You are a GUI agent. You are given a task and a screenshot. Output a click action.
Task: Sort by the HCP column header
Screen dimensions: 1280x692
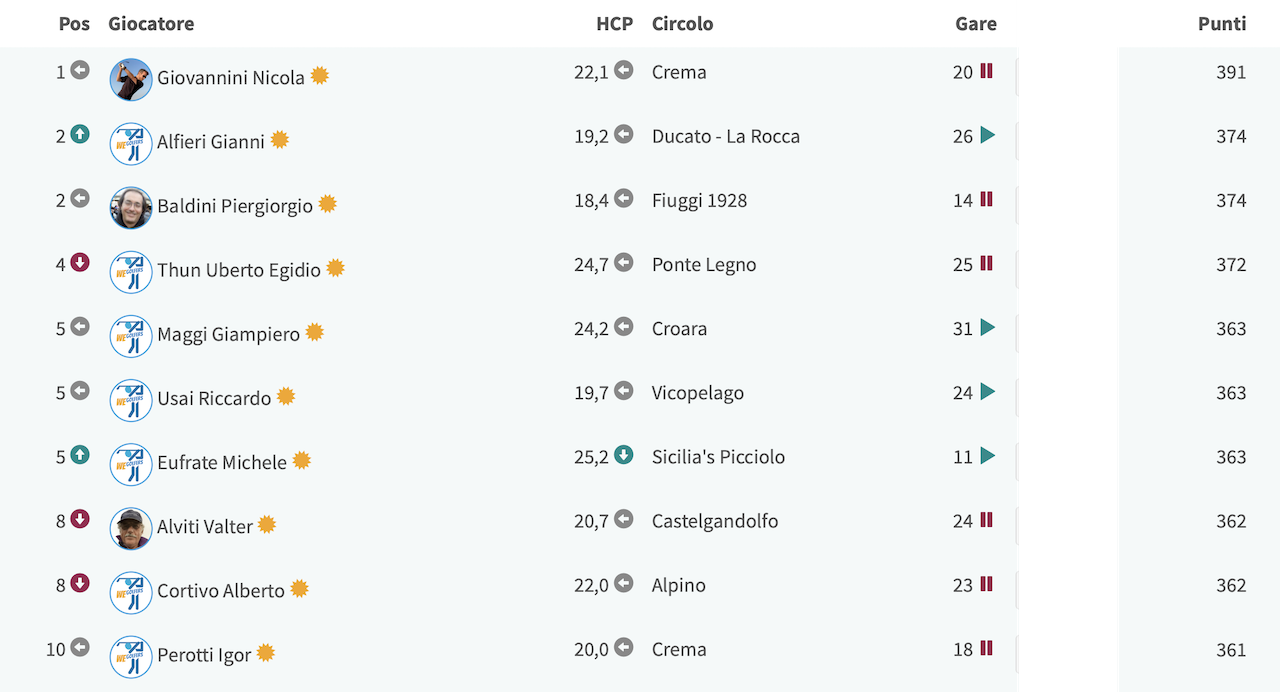coord(614,23)
